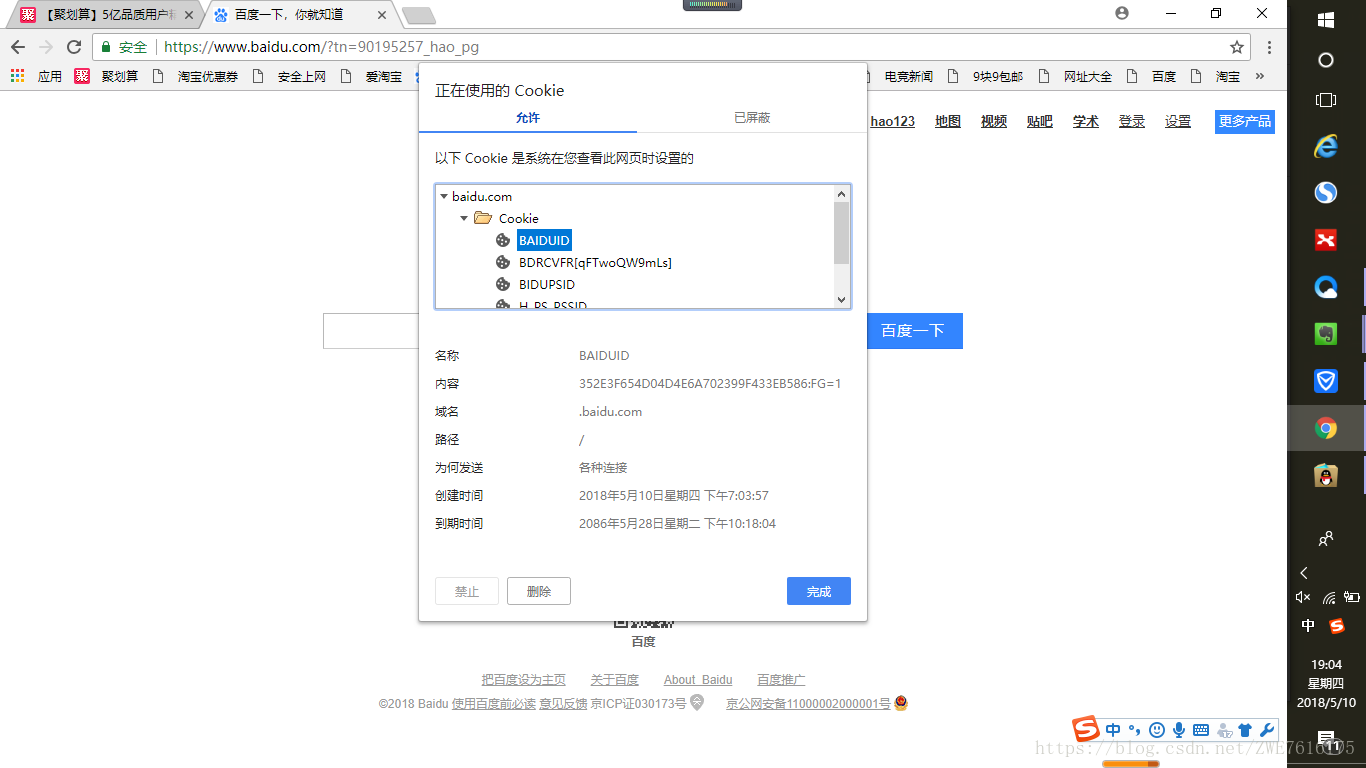Open the 9块9包邮 bookmark
The width and height of the screenshot is (1366, 768).
pos(985,76)
